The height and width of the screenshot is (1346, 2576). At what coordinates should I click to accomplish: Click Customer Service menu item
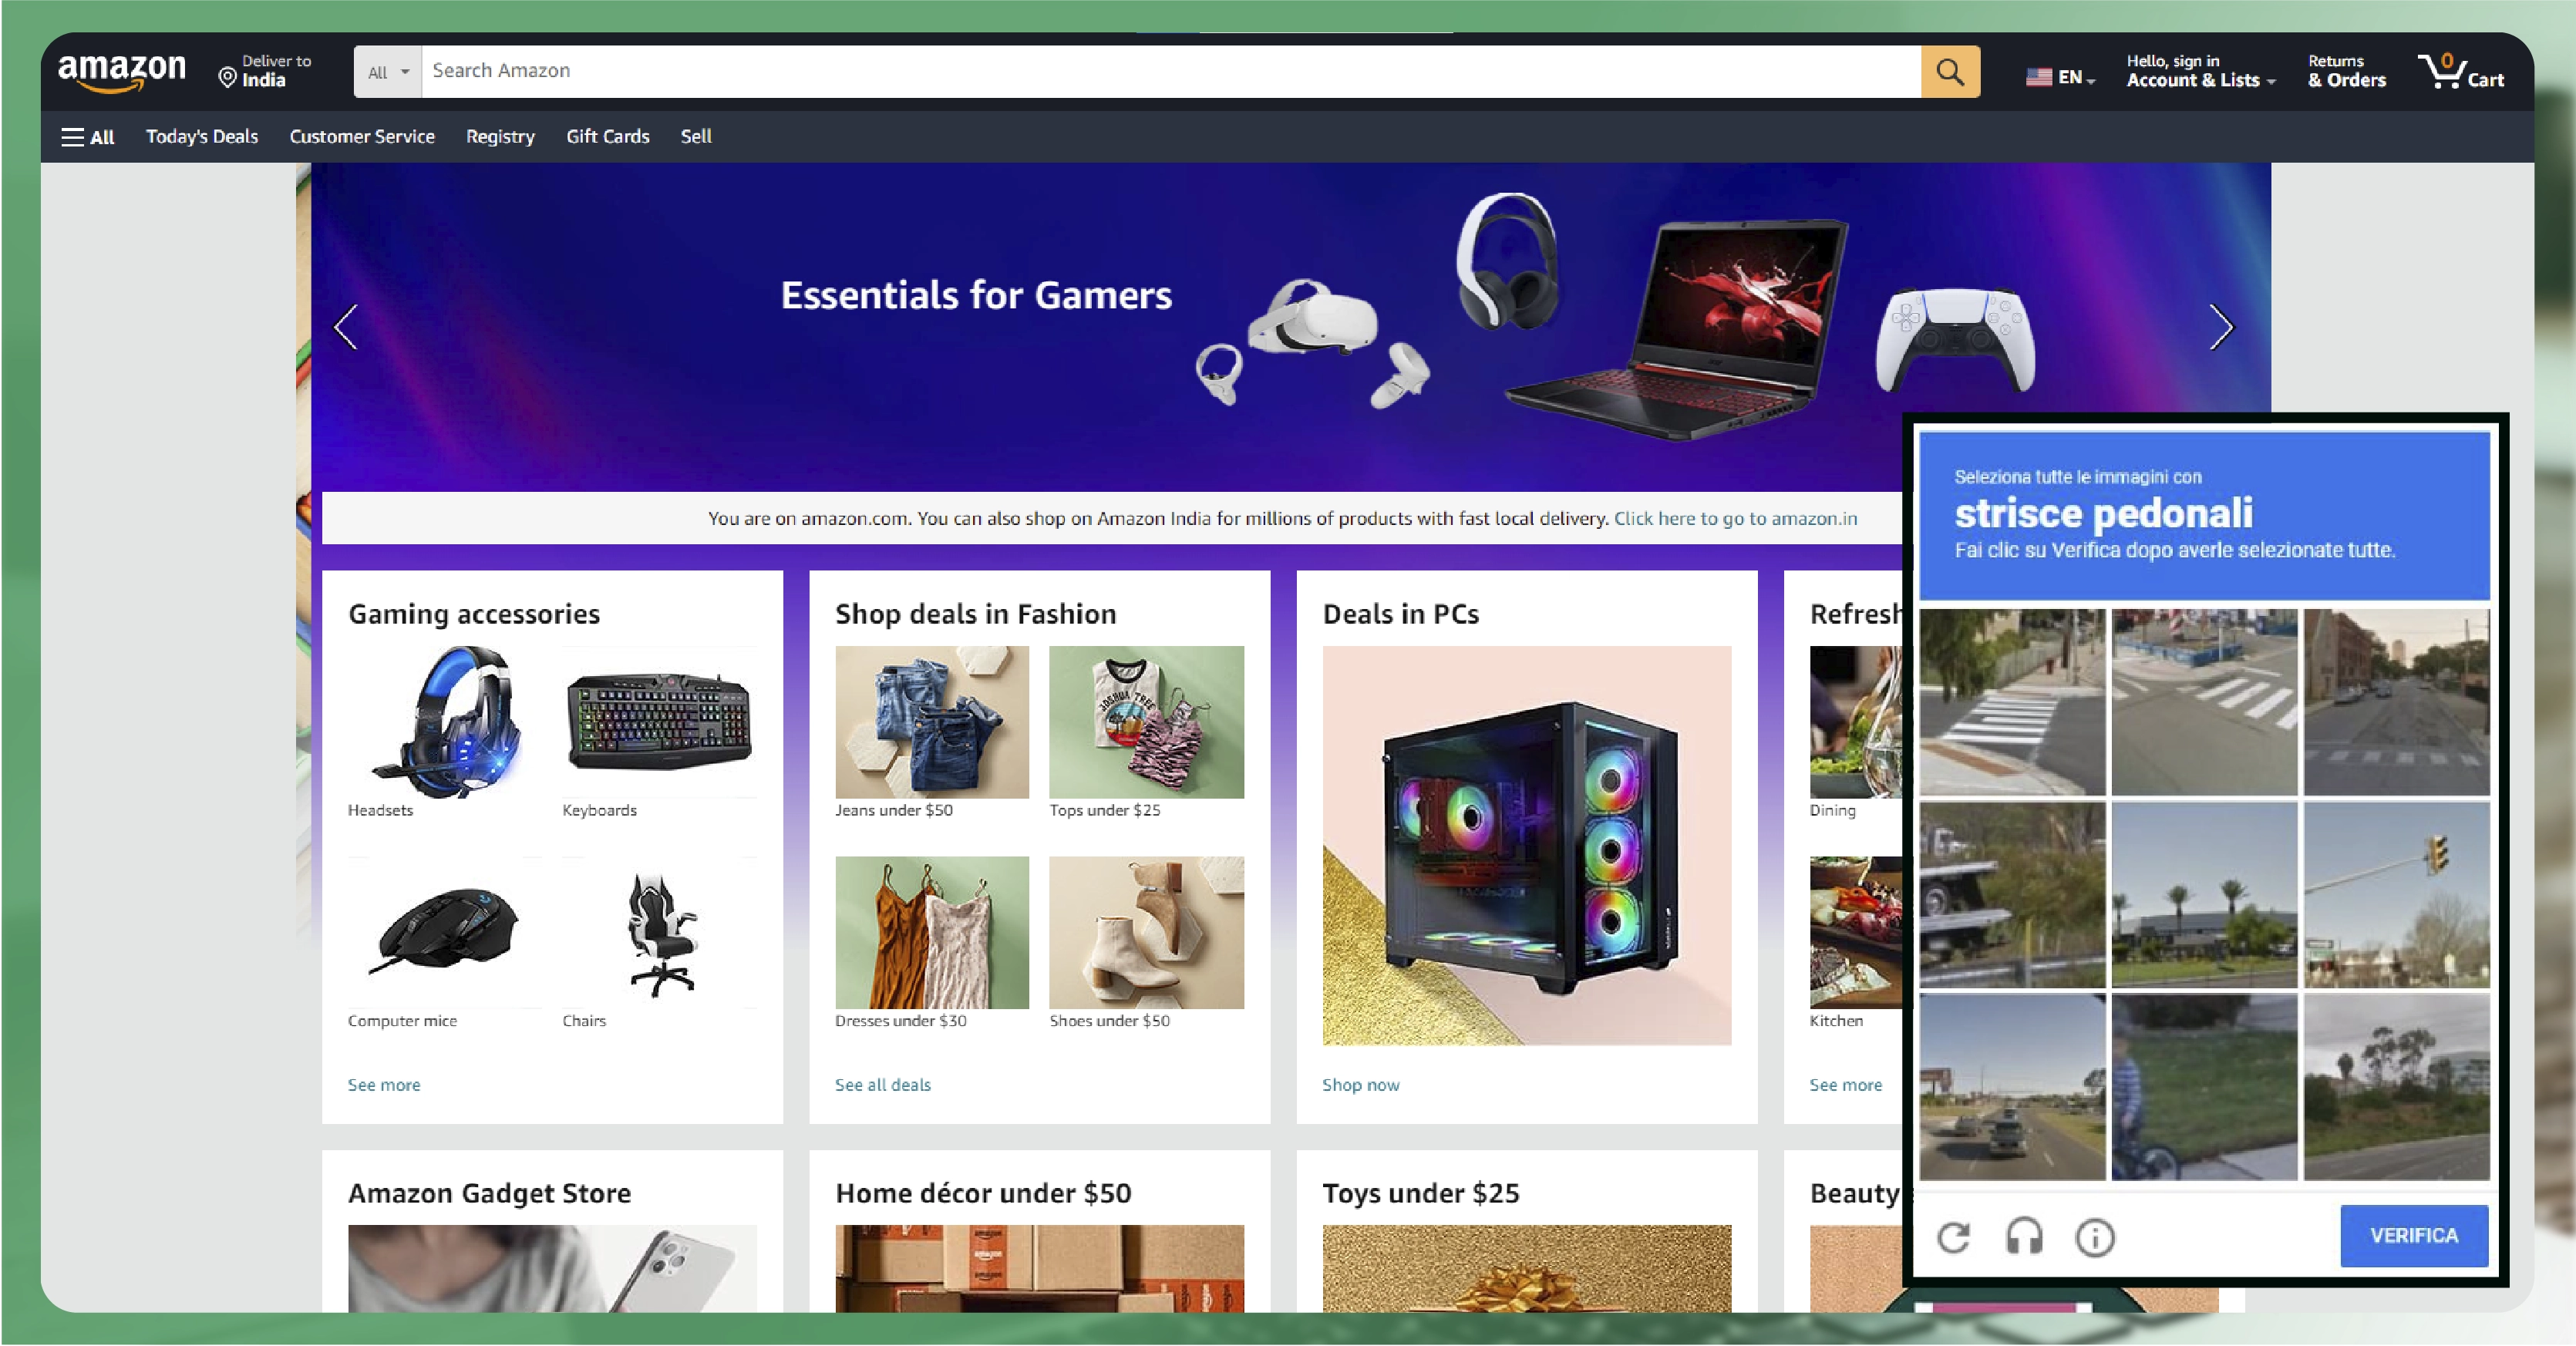[359, 136]
